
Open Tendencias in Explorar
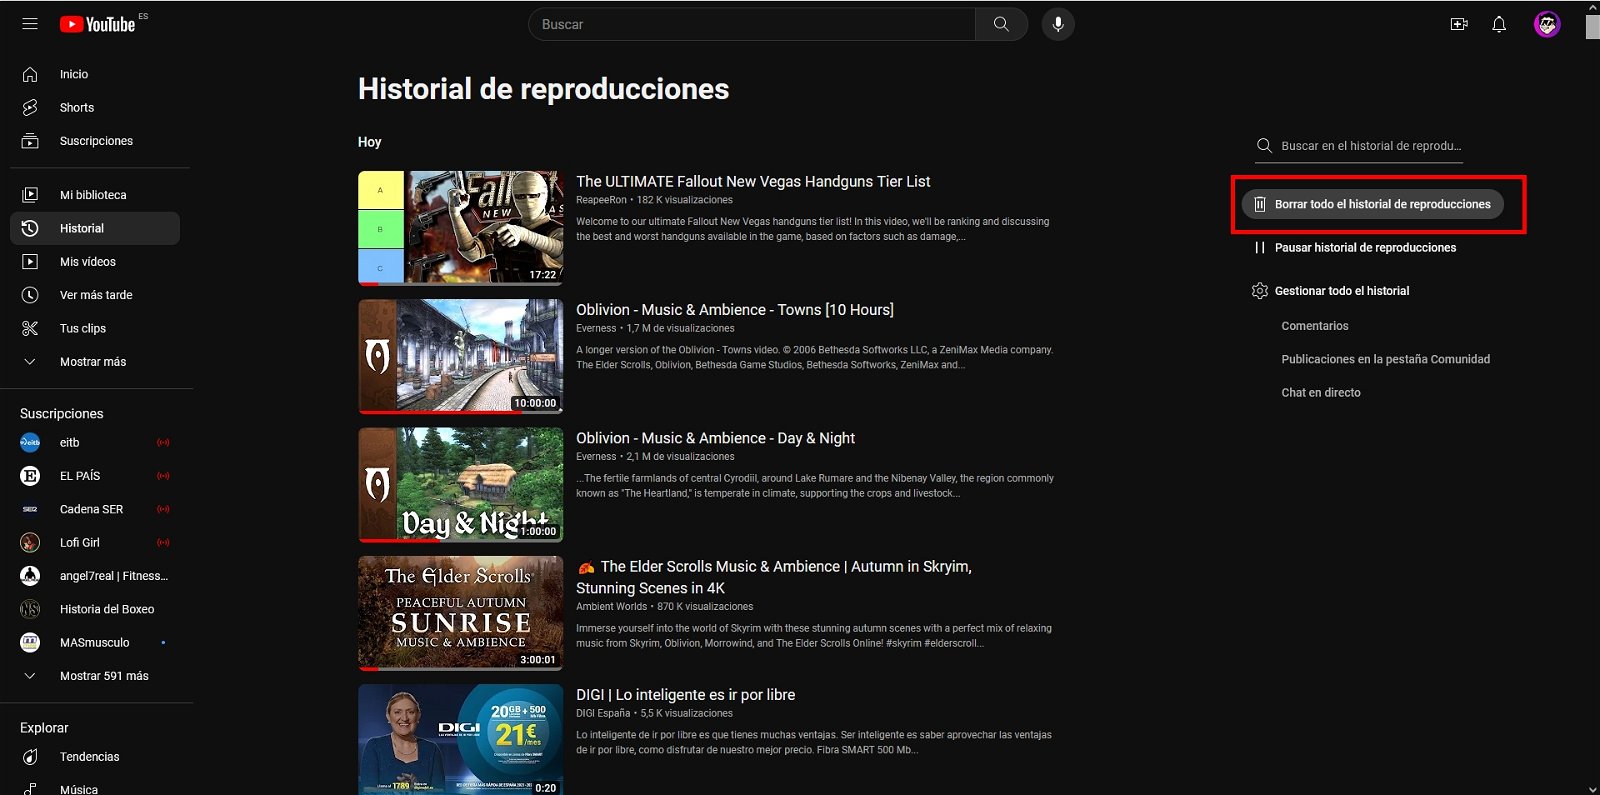click(95, 757)
